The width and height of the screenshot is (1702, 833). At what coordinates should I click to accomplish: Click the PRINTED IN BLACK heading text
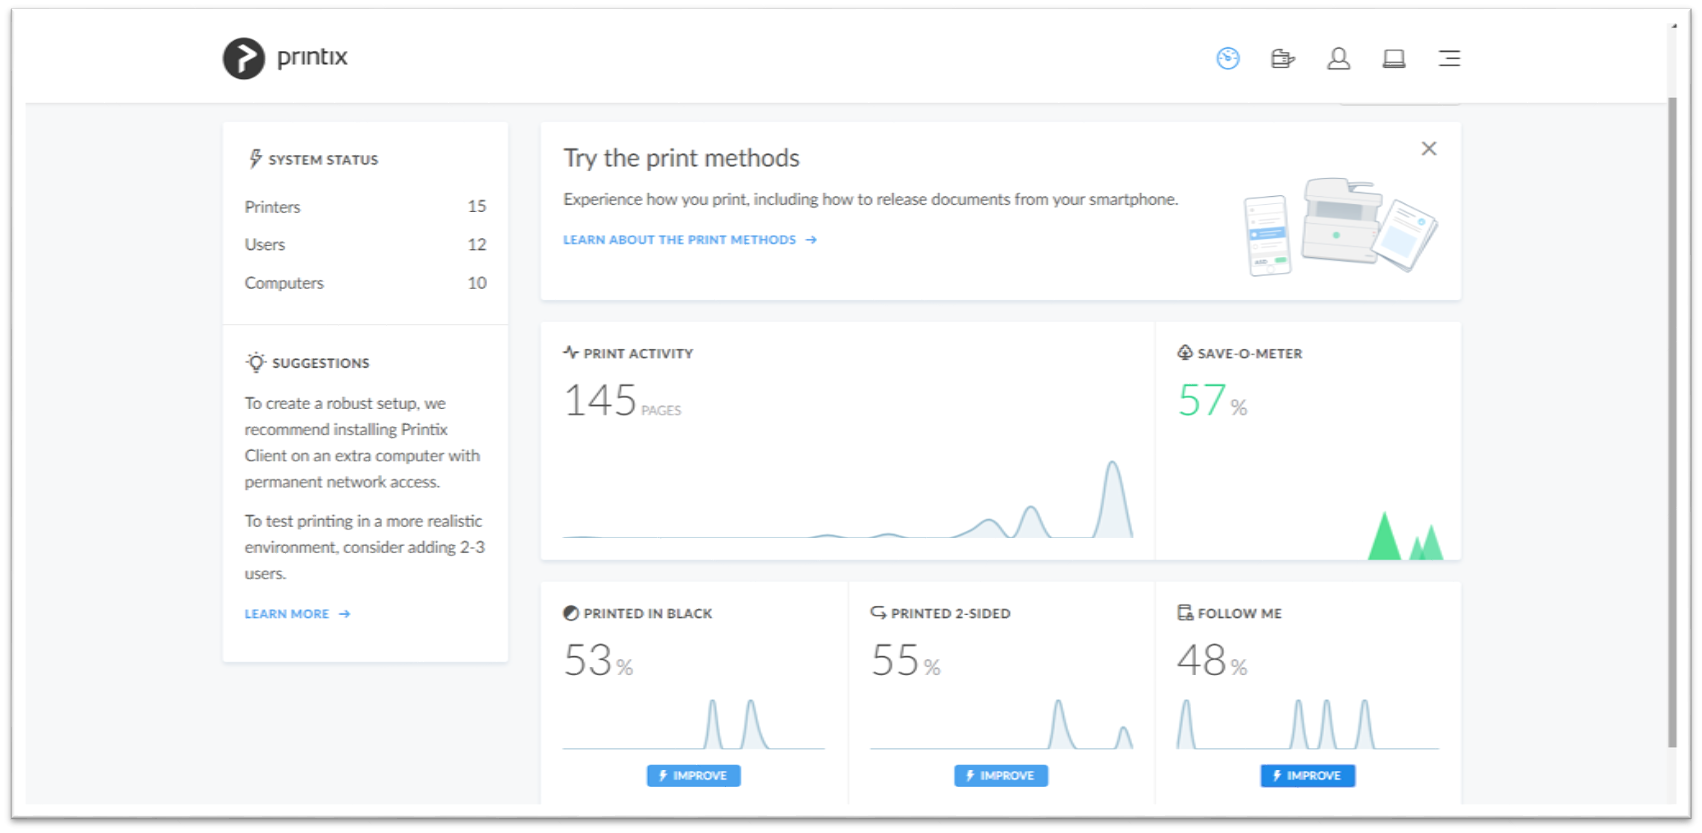[x=648, y=614]
